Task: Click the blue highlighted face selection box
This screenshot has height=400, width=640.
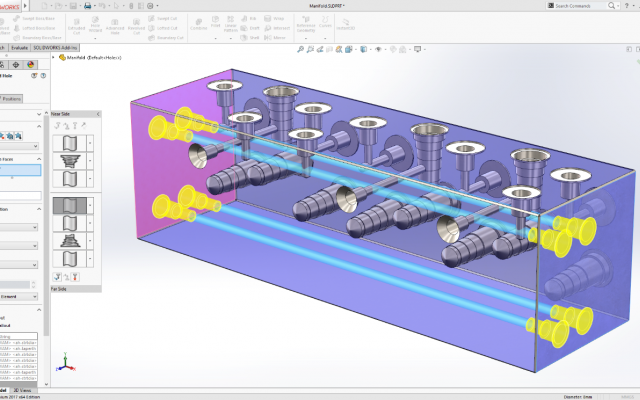Action: 20,170
